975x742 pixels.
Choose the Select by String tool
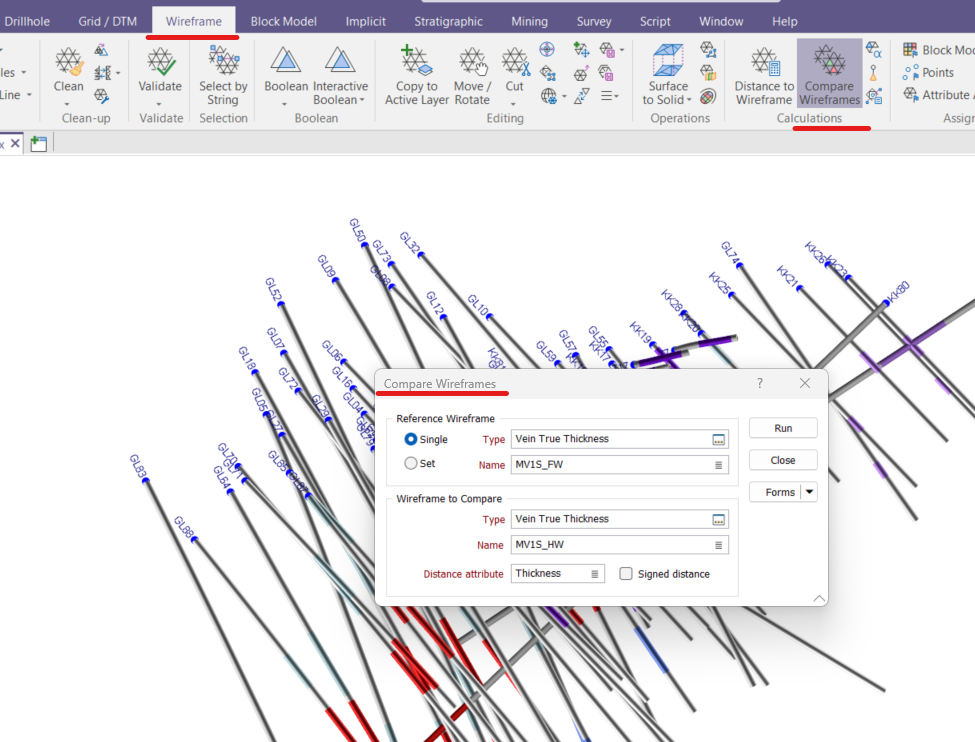point(223,75)
